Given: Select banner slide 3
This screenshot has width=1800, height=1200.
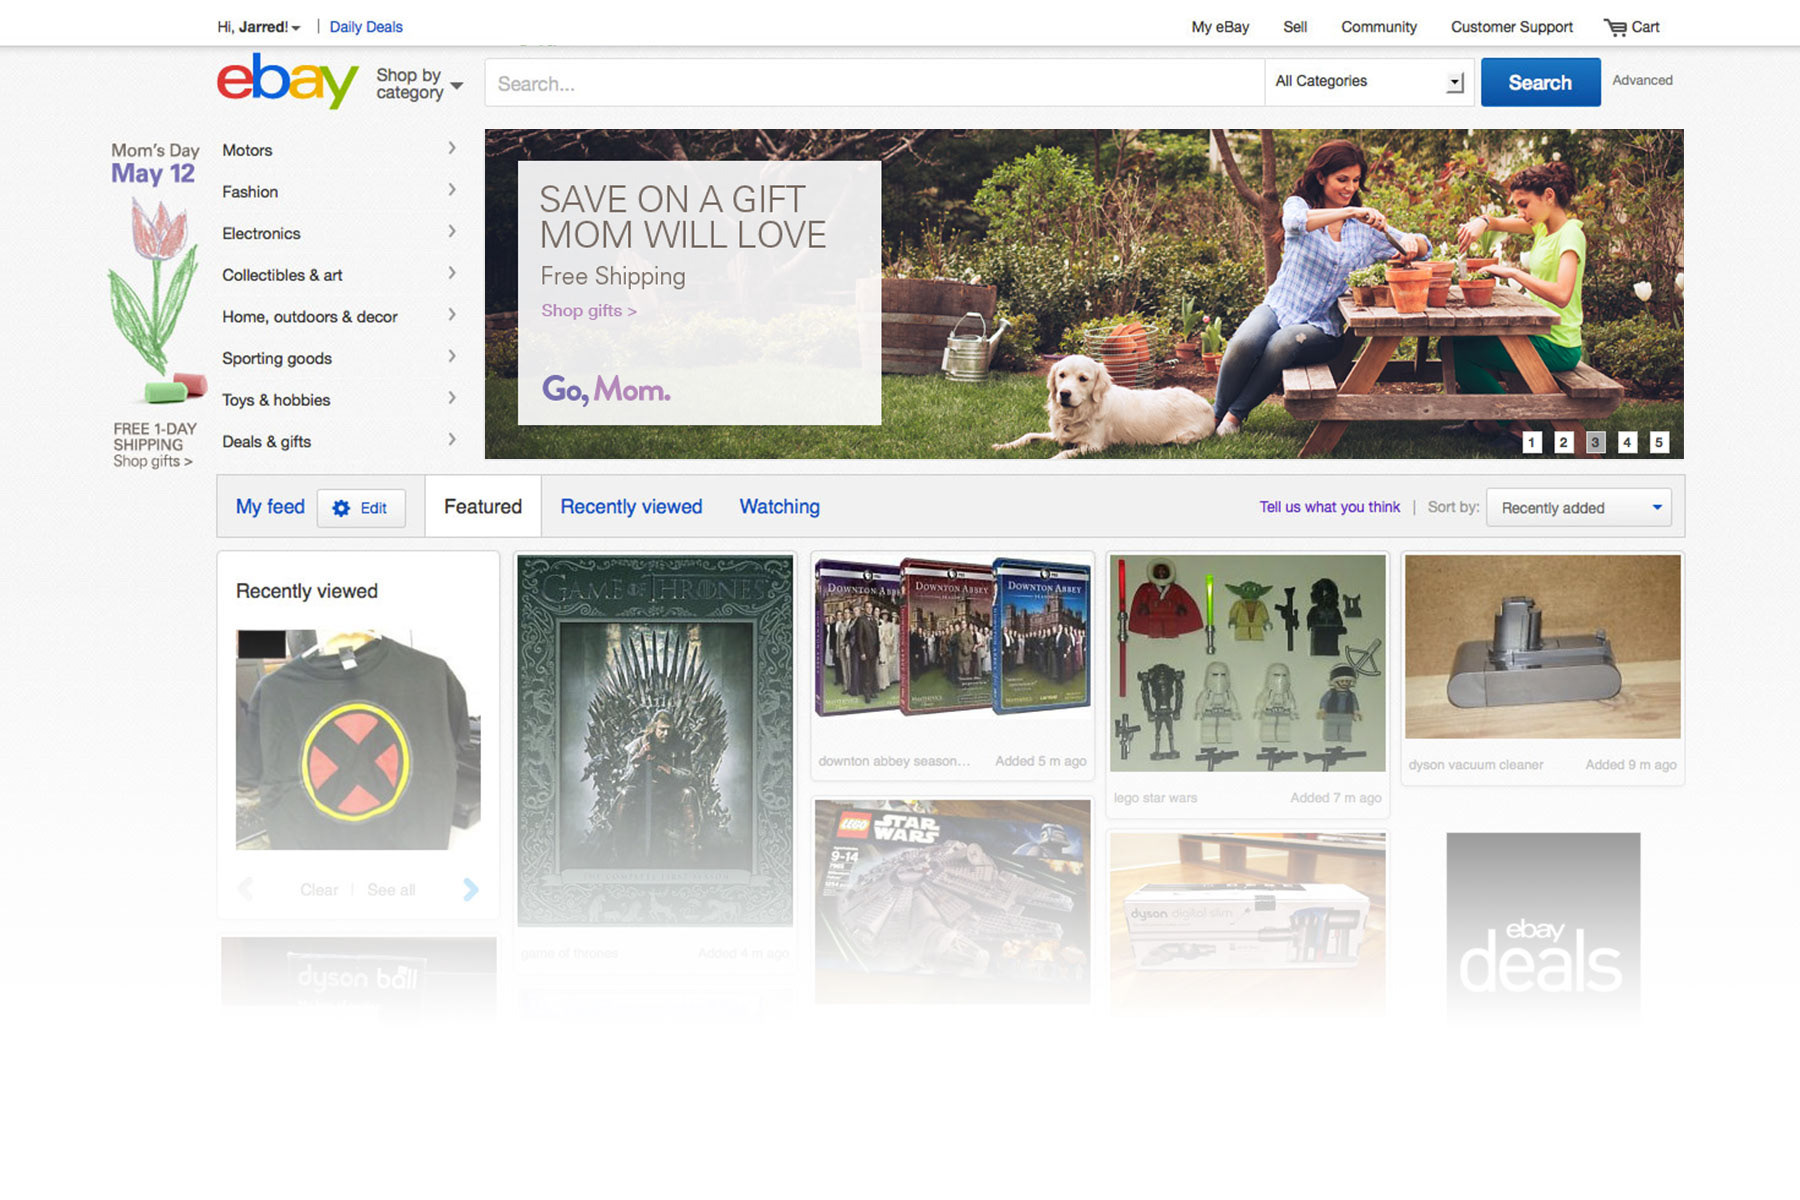Looking at the screenshot, I should pos(1596,442).
